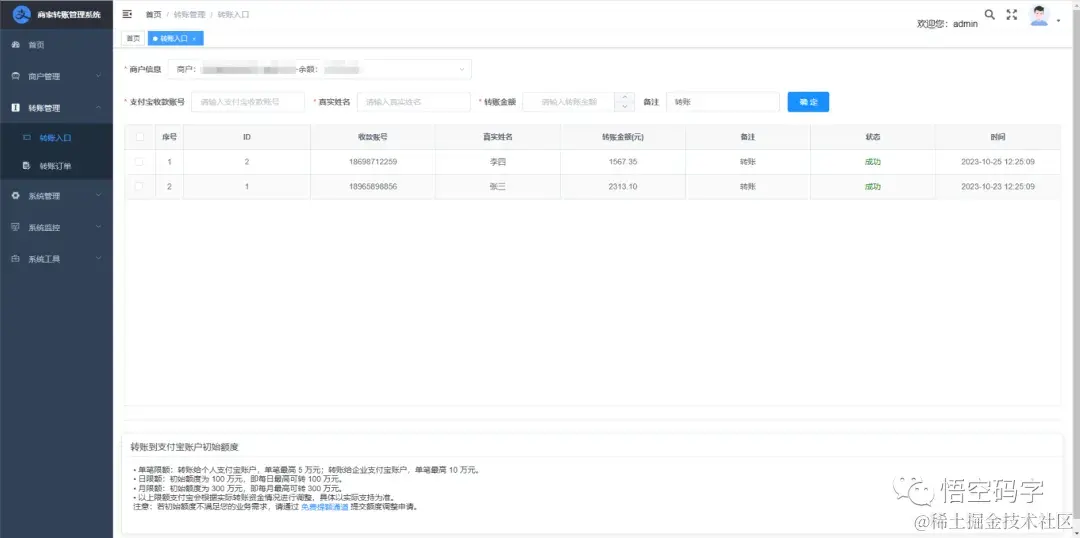Click the 转账金额(元) column header
The width and height of the screenshot is (1080, 538).
pos(623,137)
